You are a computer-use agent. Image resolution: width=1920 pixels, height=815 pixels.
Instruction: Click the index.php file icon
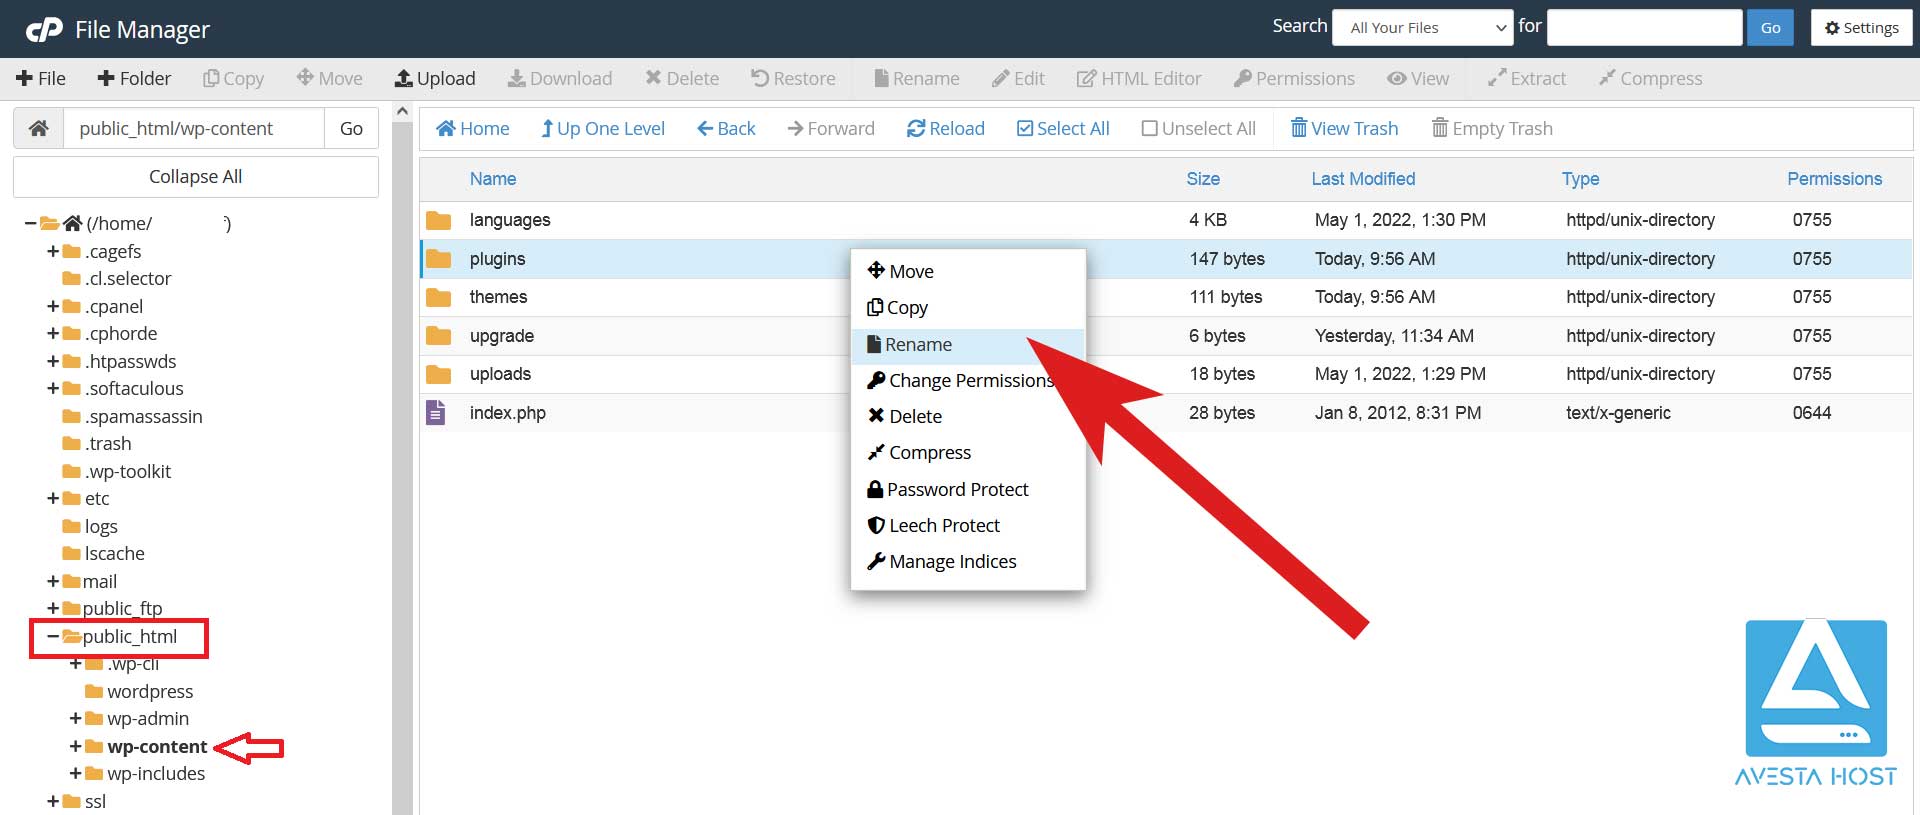tap(436, 412)
